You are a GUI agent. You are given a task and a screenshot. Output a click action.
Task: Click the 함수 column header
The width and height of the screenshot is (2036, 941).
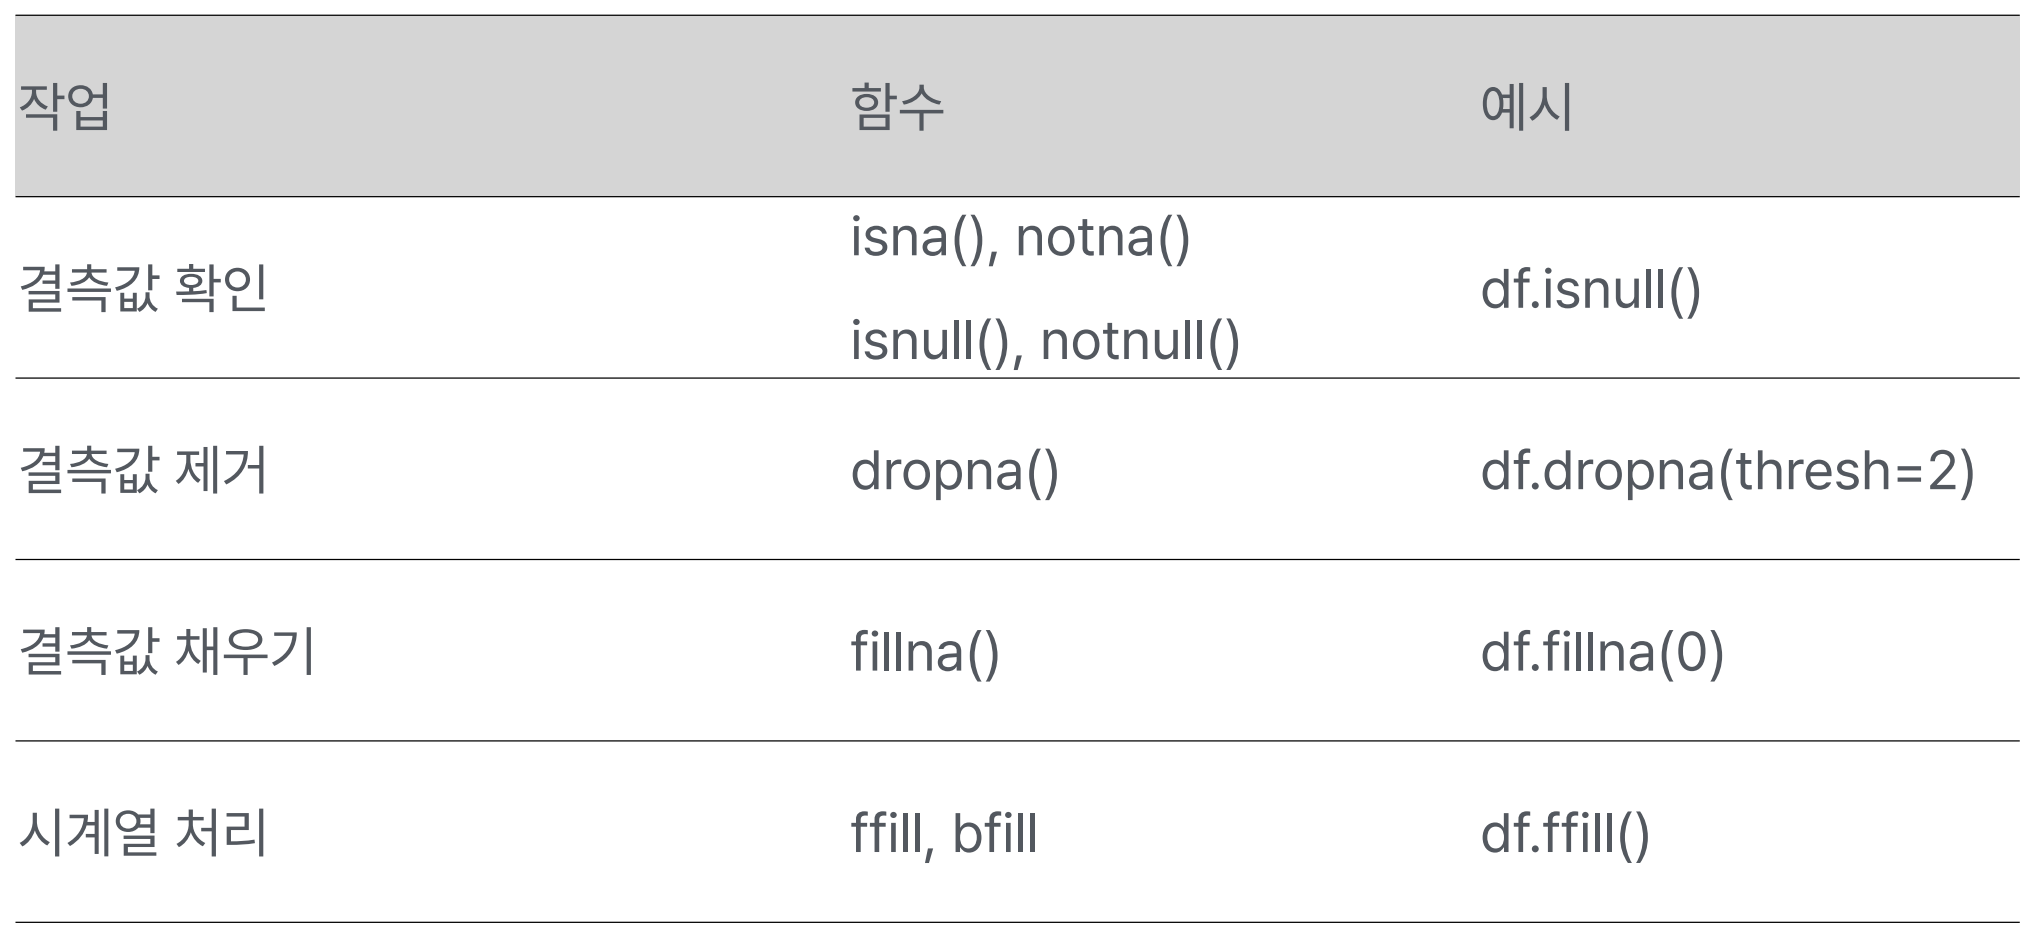click(x=897, y=106)
